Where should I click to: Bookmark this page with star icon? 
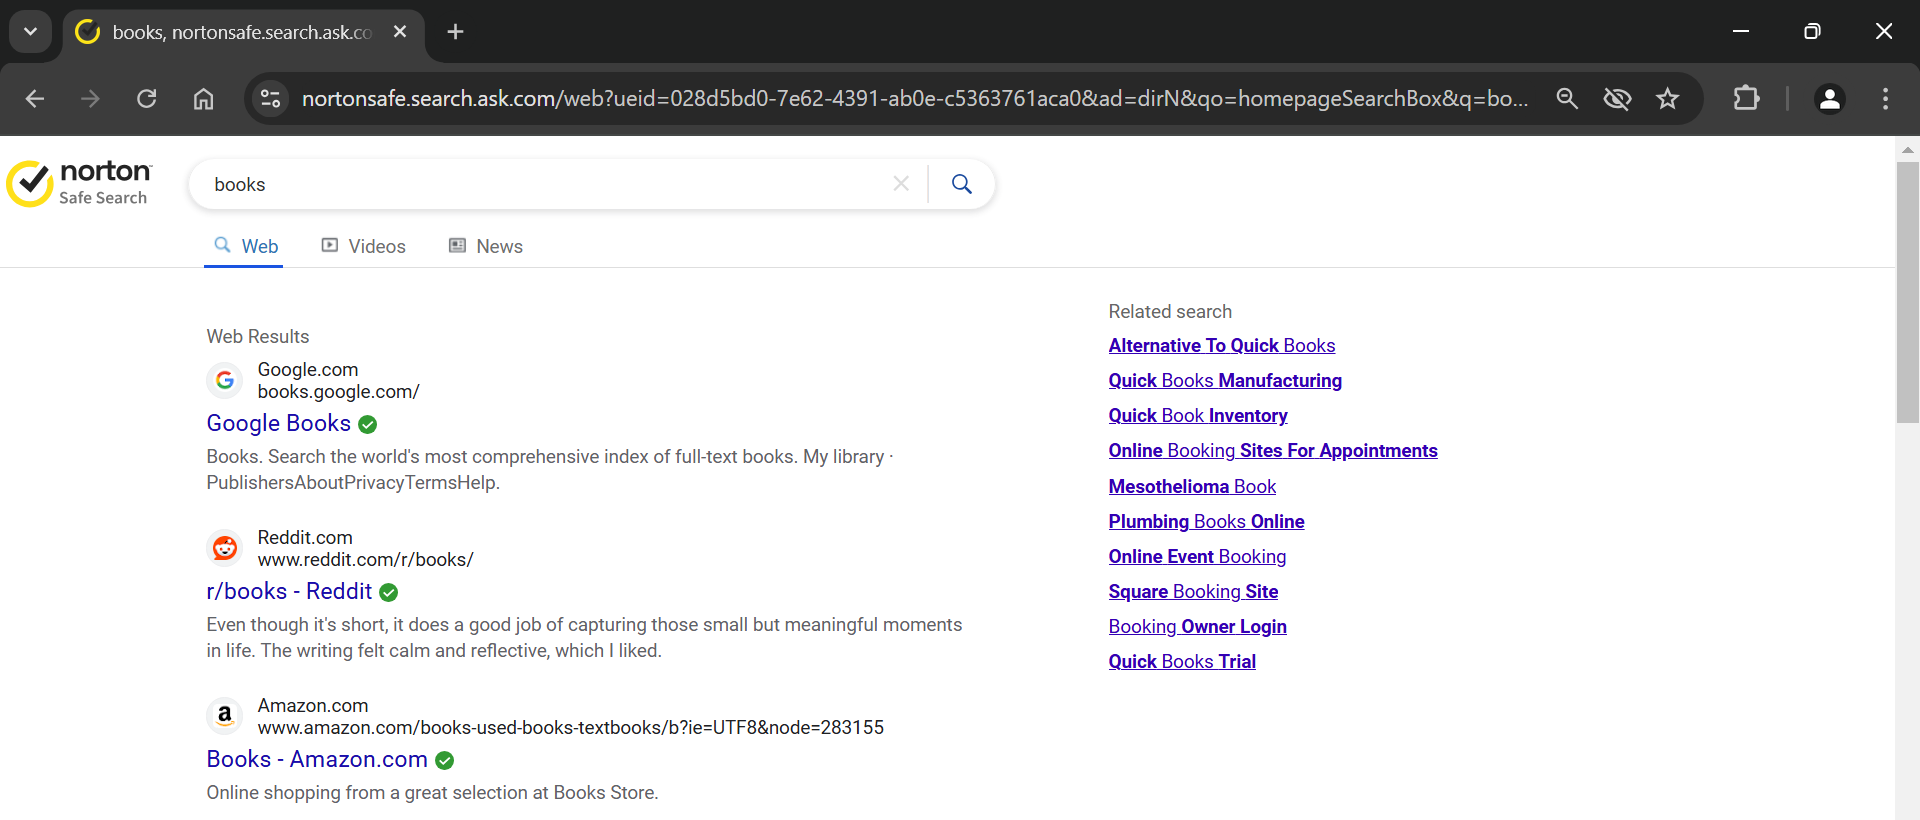pos(1667,99)
